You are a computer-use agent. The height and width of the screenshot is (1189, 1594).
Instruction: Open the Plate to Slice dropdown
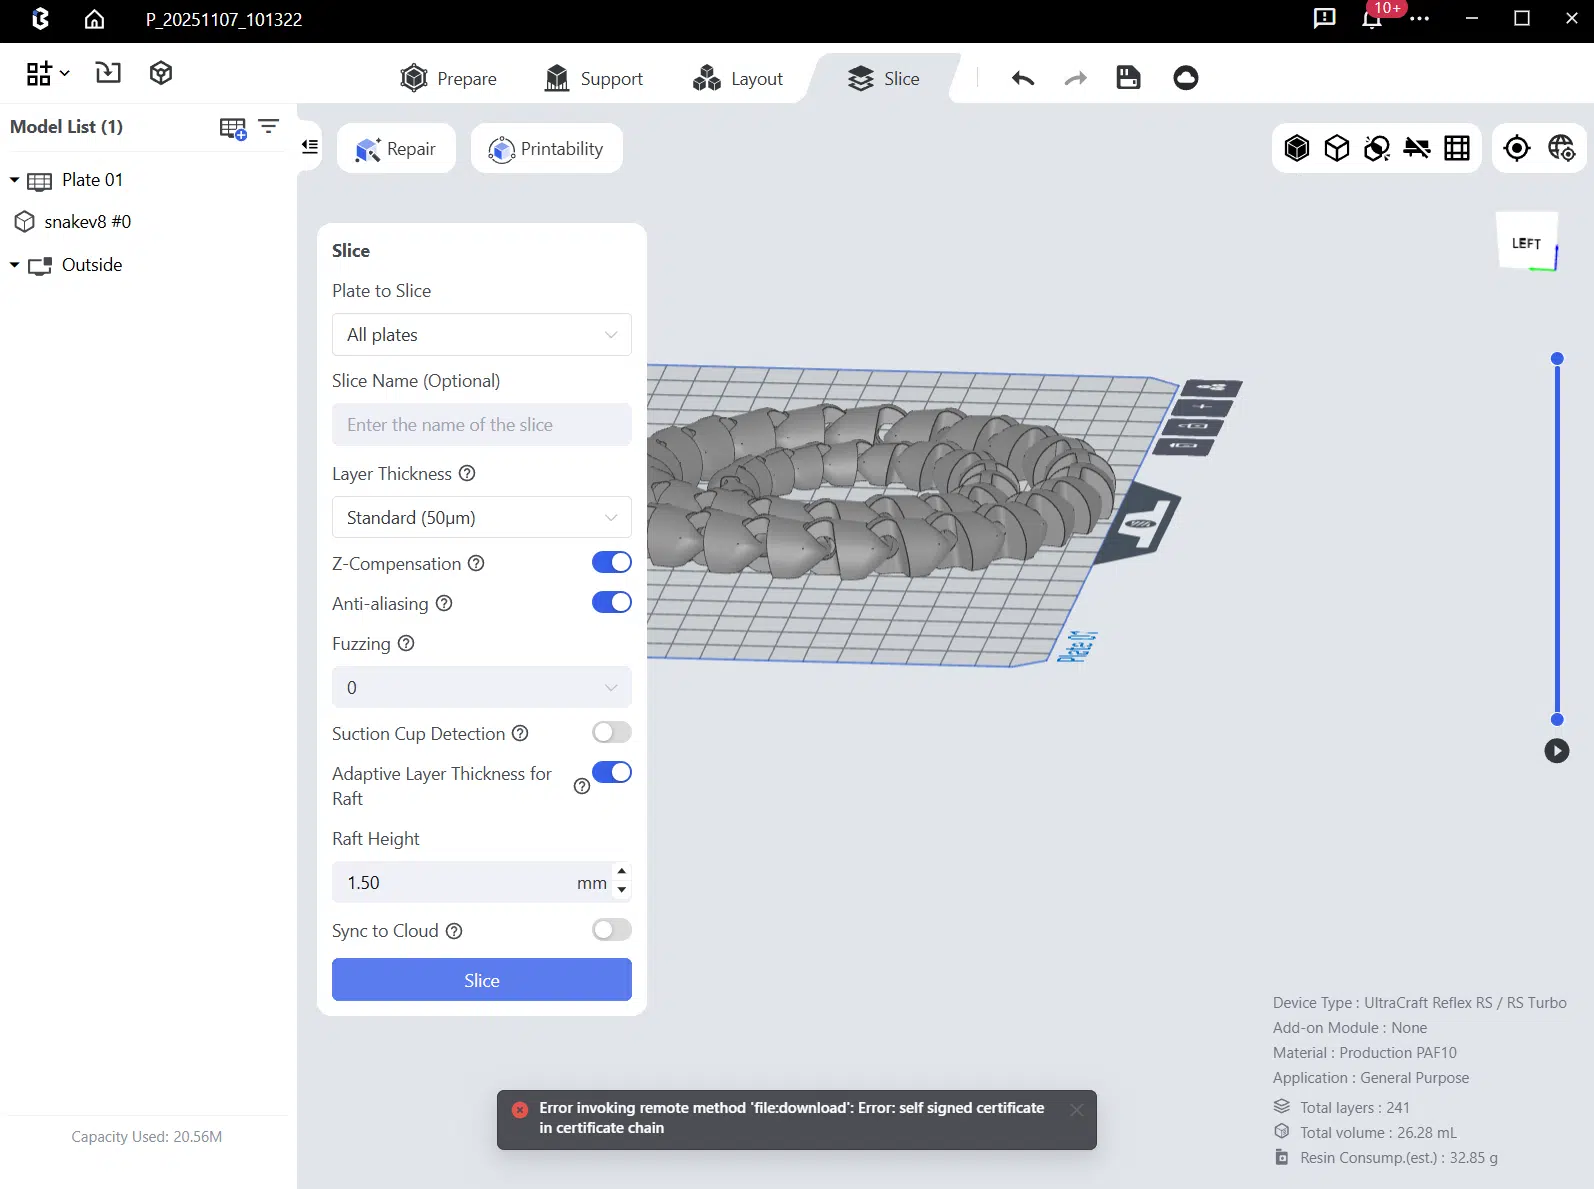click(x=481, y=335)
